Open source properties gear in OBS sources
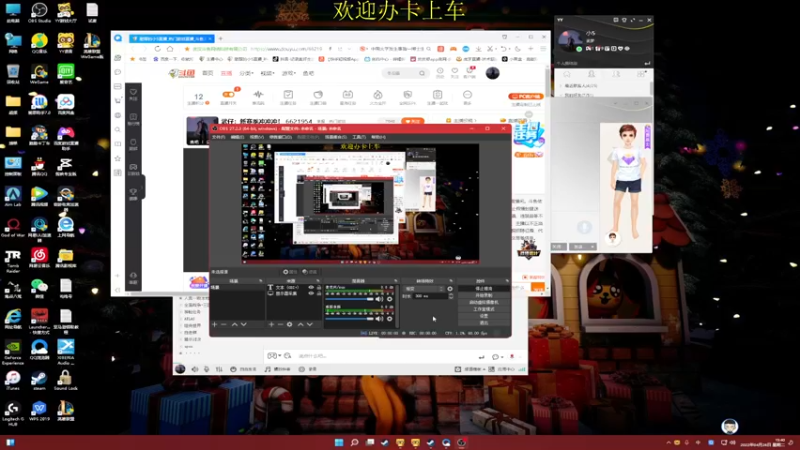The image size is (800, 450). (x=290, y=324)
